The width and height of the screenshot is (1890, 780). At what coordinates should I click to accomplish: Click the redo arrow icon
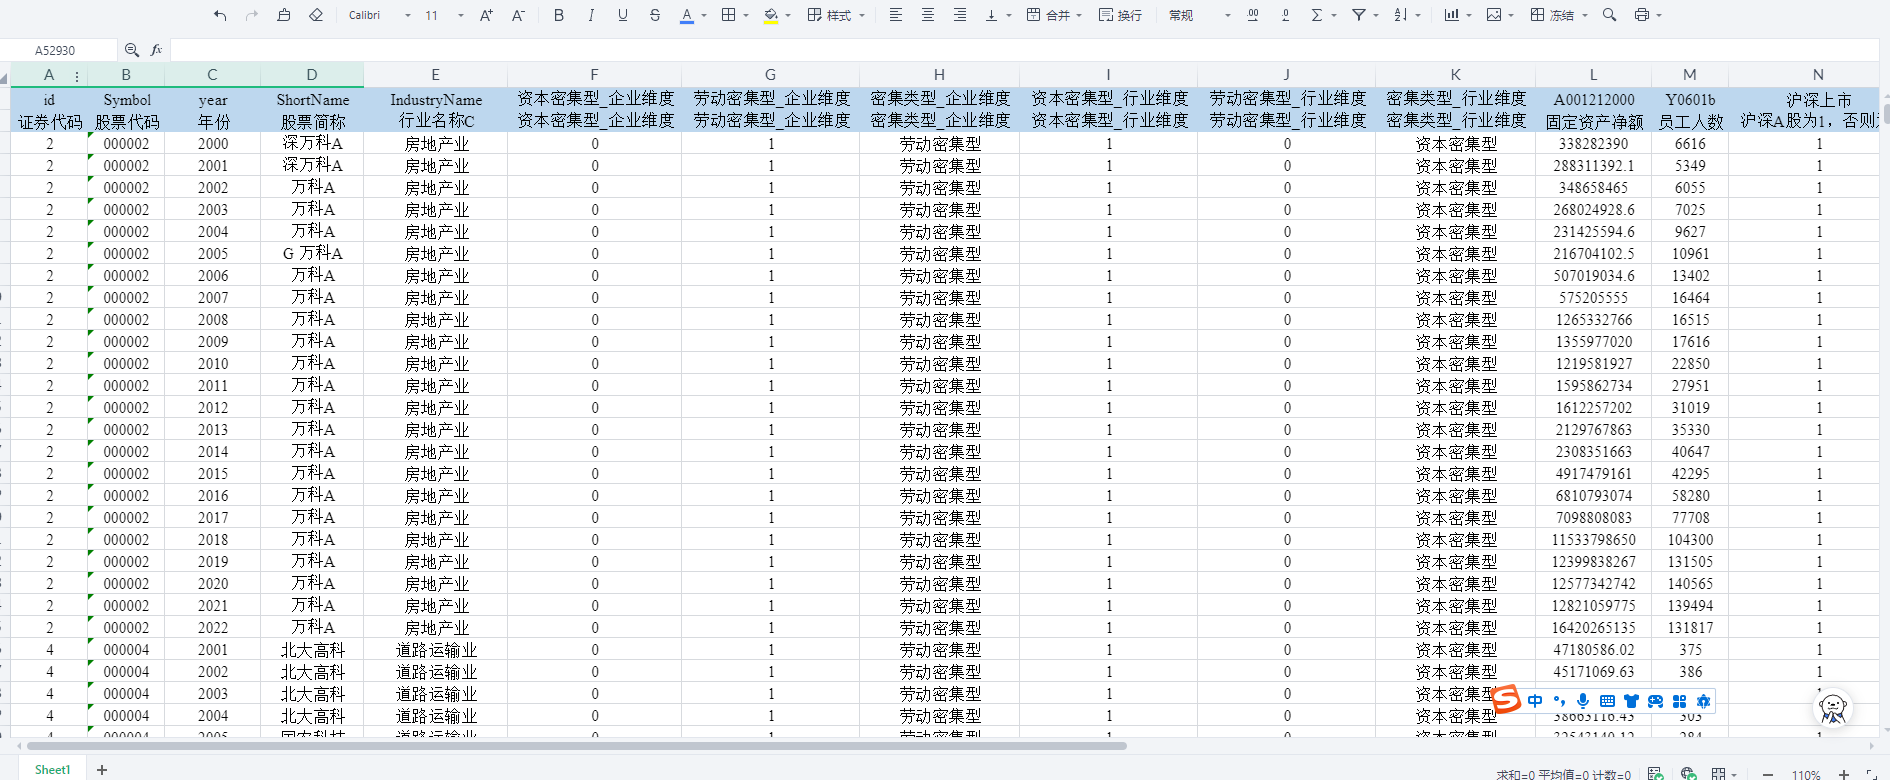click(252, 15)
